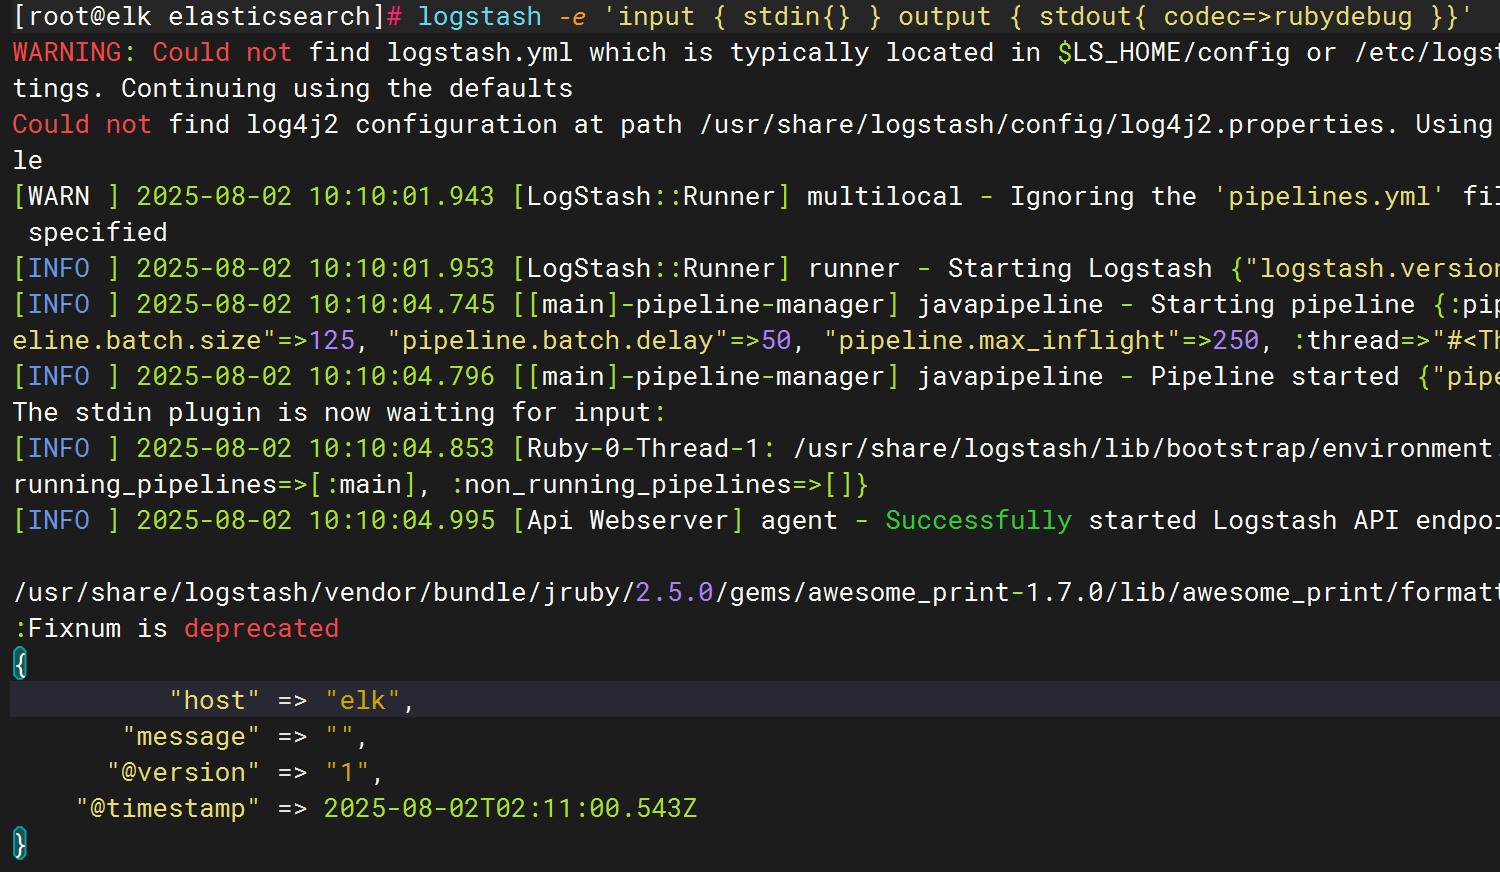1500x872 pixels.
Task: Click "multilocal" in the WARN line
Action: [x=885, y=197]
